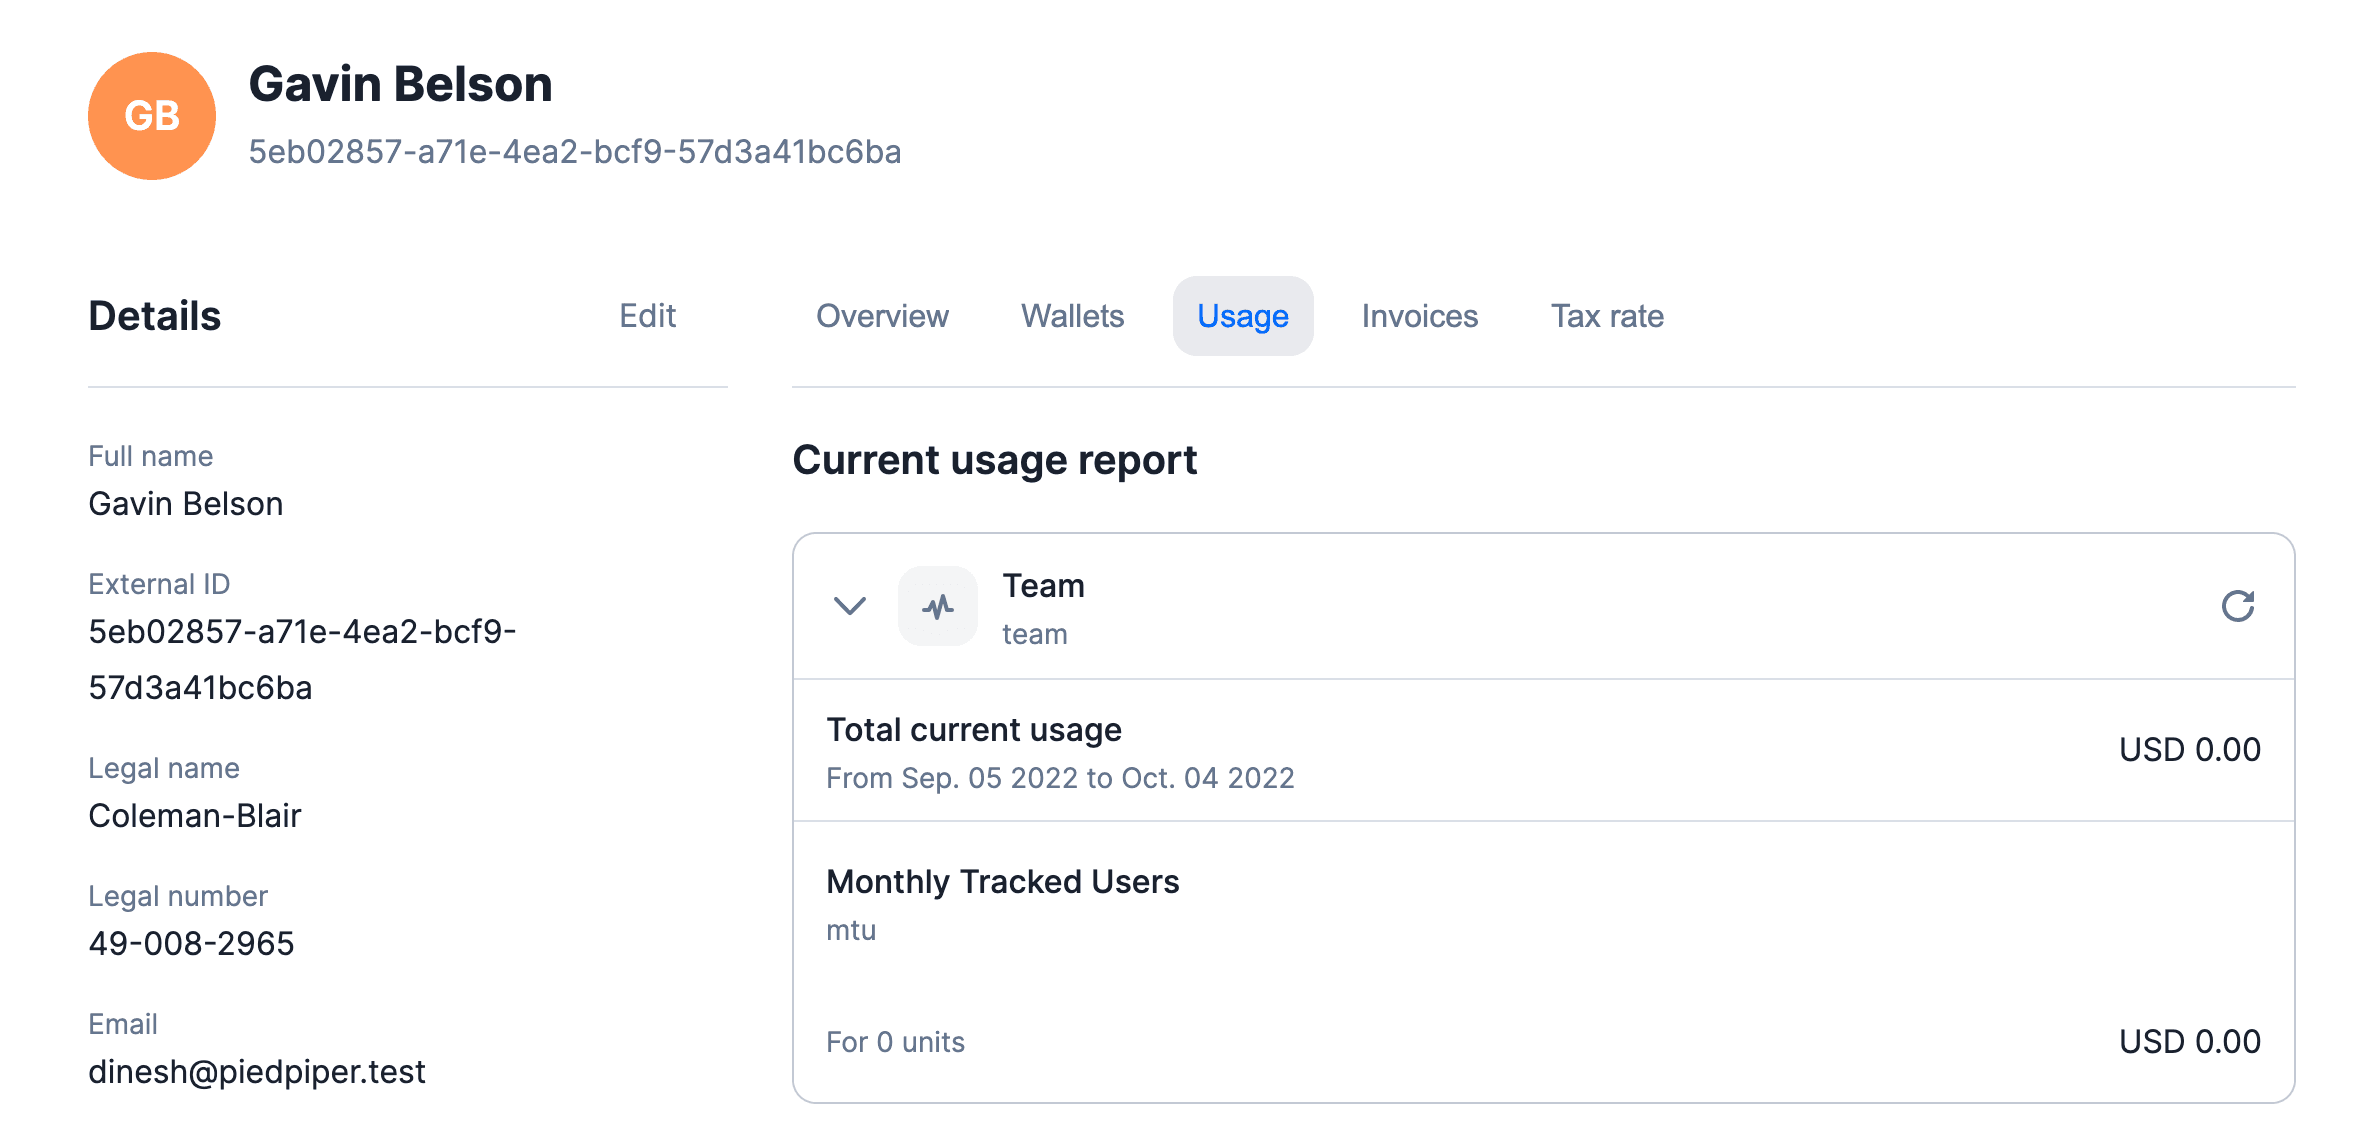Collapse the Team usage section
Viewport: 2380px width, 1126px height.
click(849, 607)
